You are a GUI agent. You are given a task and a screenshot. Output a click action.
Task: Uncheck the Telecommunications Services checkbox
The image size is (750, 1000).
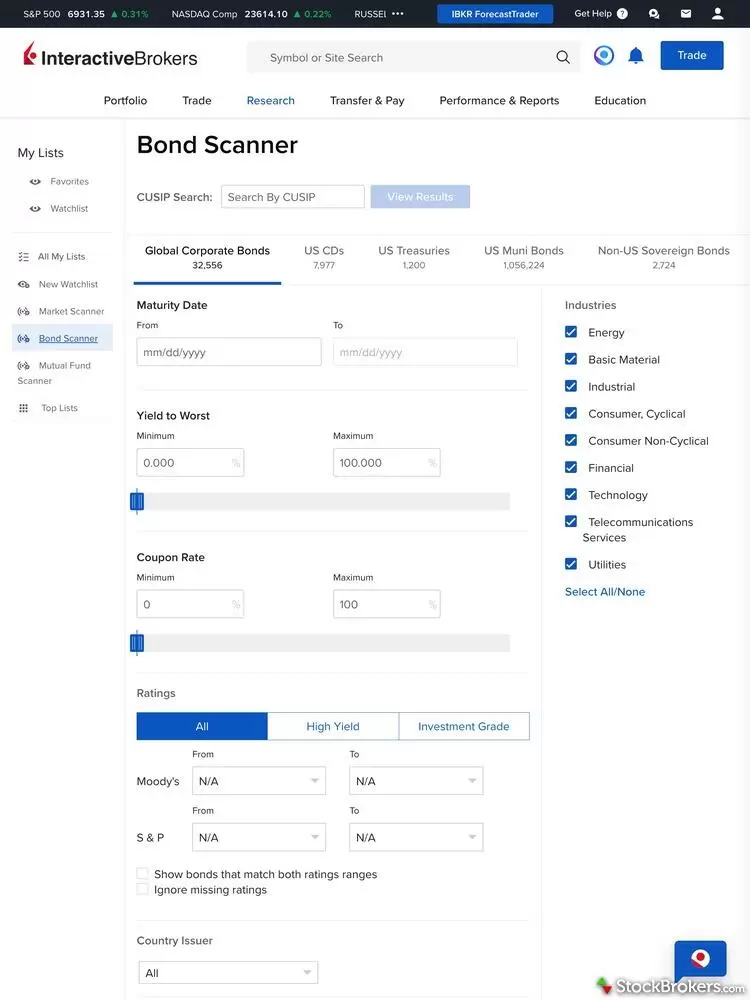(571, 522)
